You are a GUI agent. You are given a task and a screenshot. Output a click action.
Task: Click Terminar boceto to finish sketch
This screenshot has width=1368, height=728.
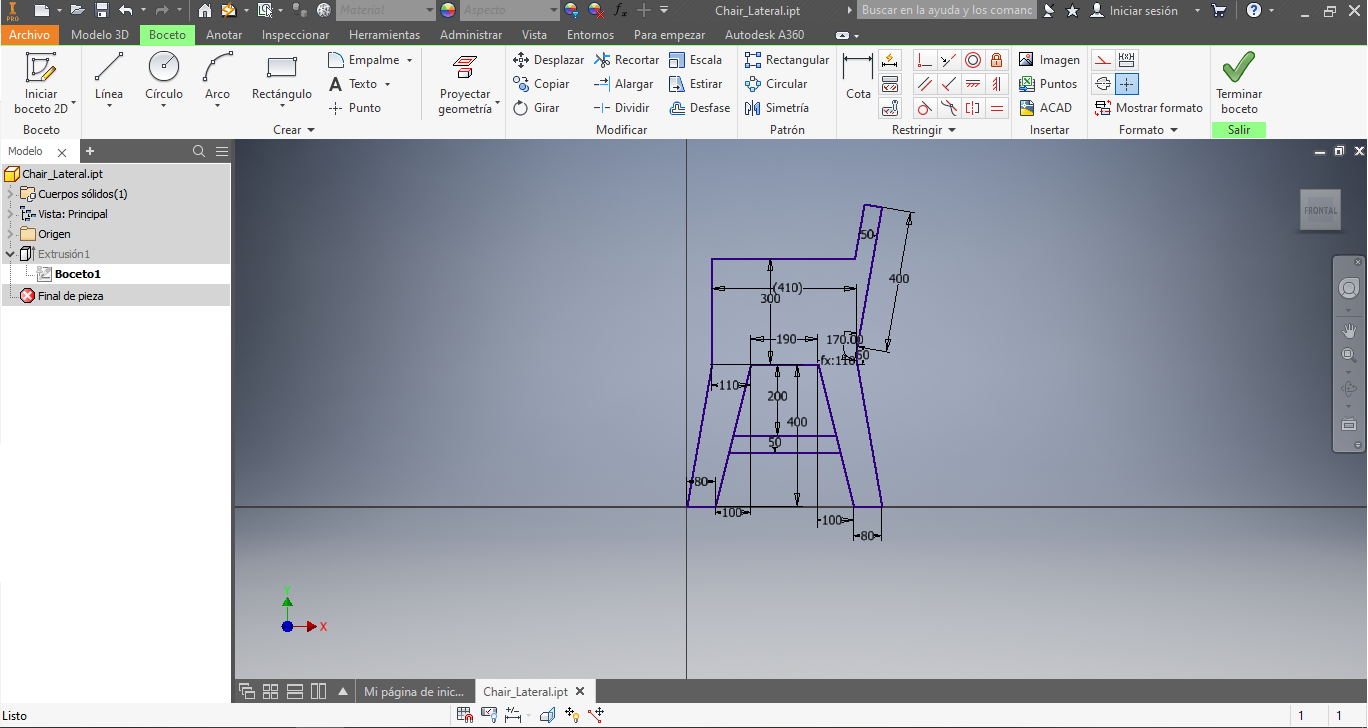pos(1239,83)
